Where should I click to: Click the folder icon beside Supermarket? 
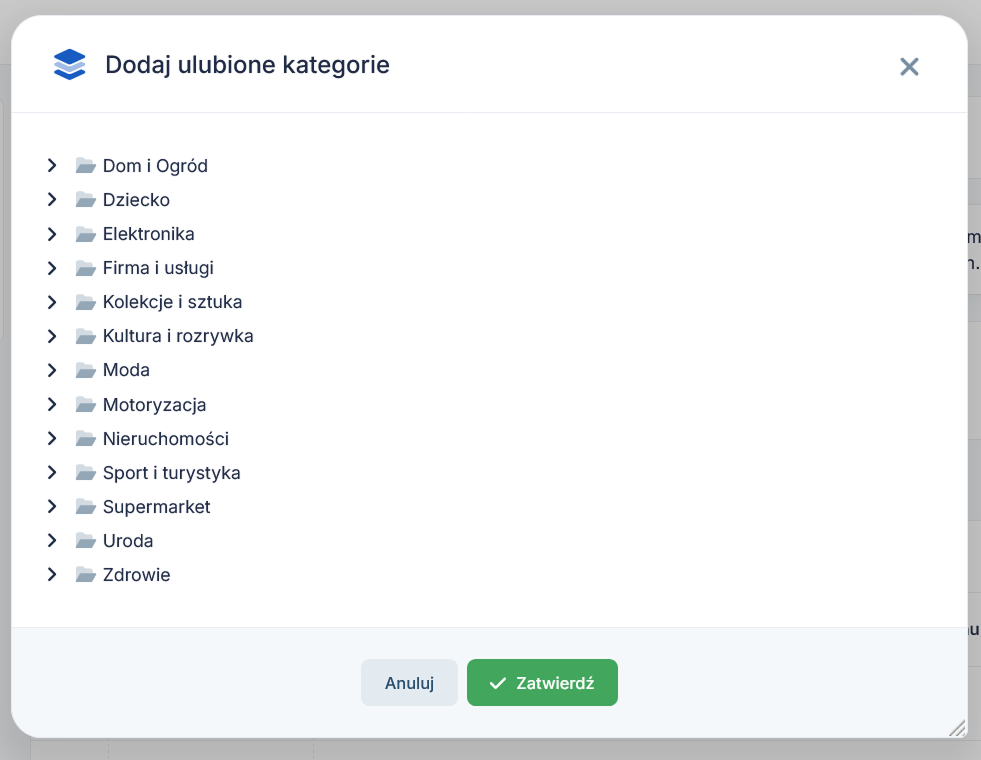pyautogui.click(x=86, y=507)
